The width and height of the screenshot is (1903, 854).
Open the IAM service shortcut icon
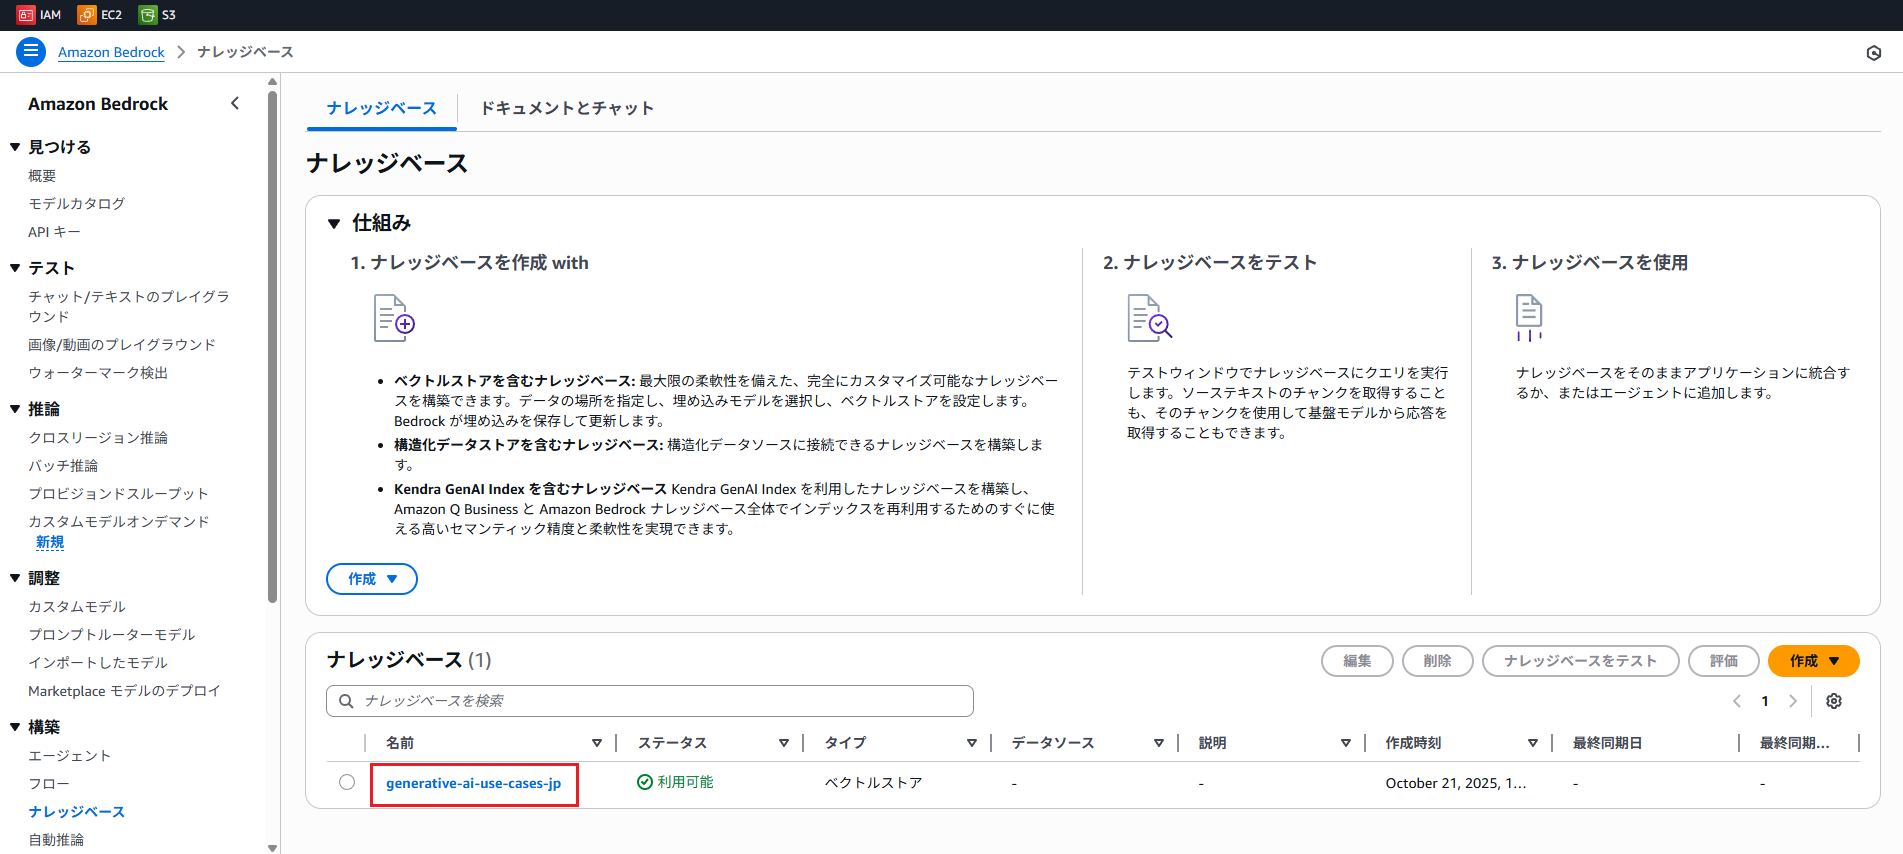tap(26, 15)
